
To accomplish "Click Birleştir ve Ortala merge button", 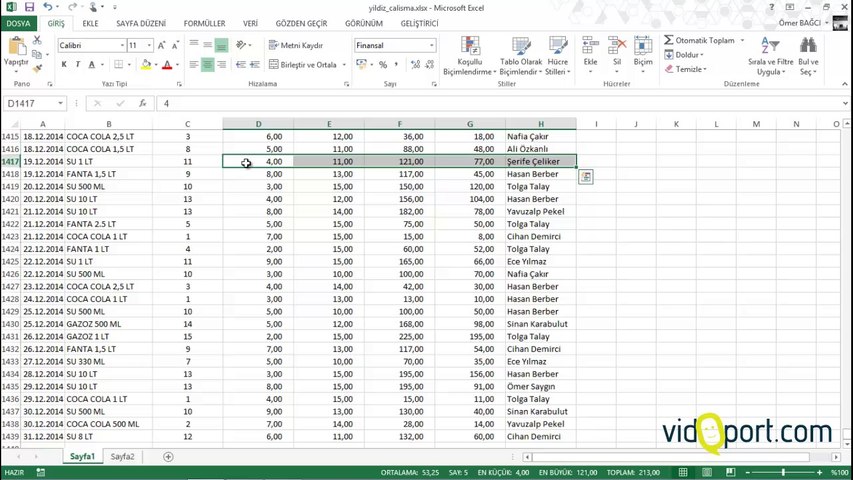I will click(303, 64).
